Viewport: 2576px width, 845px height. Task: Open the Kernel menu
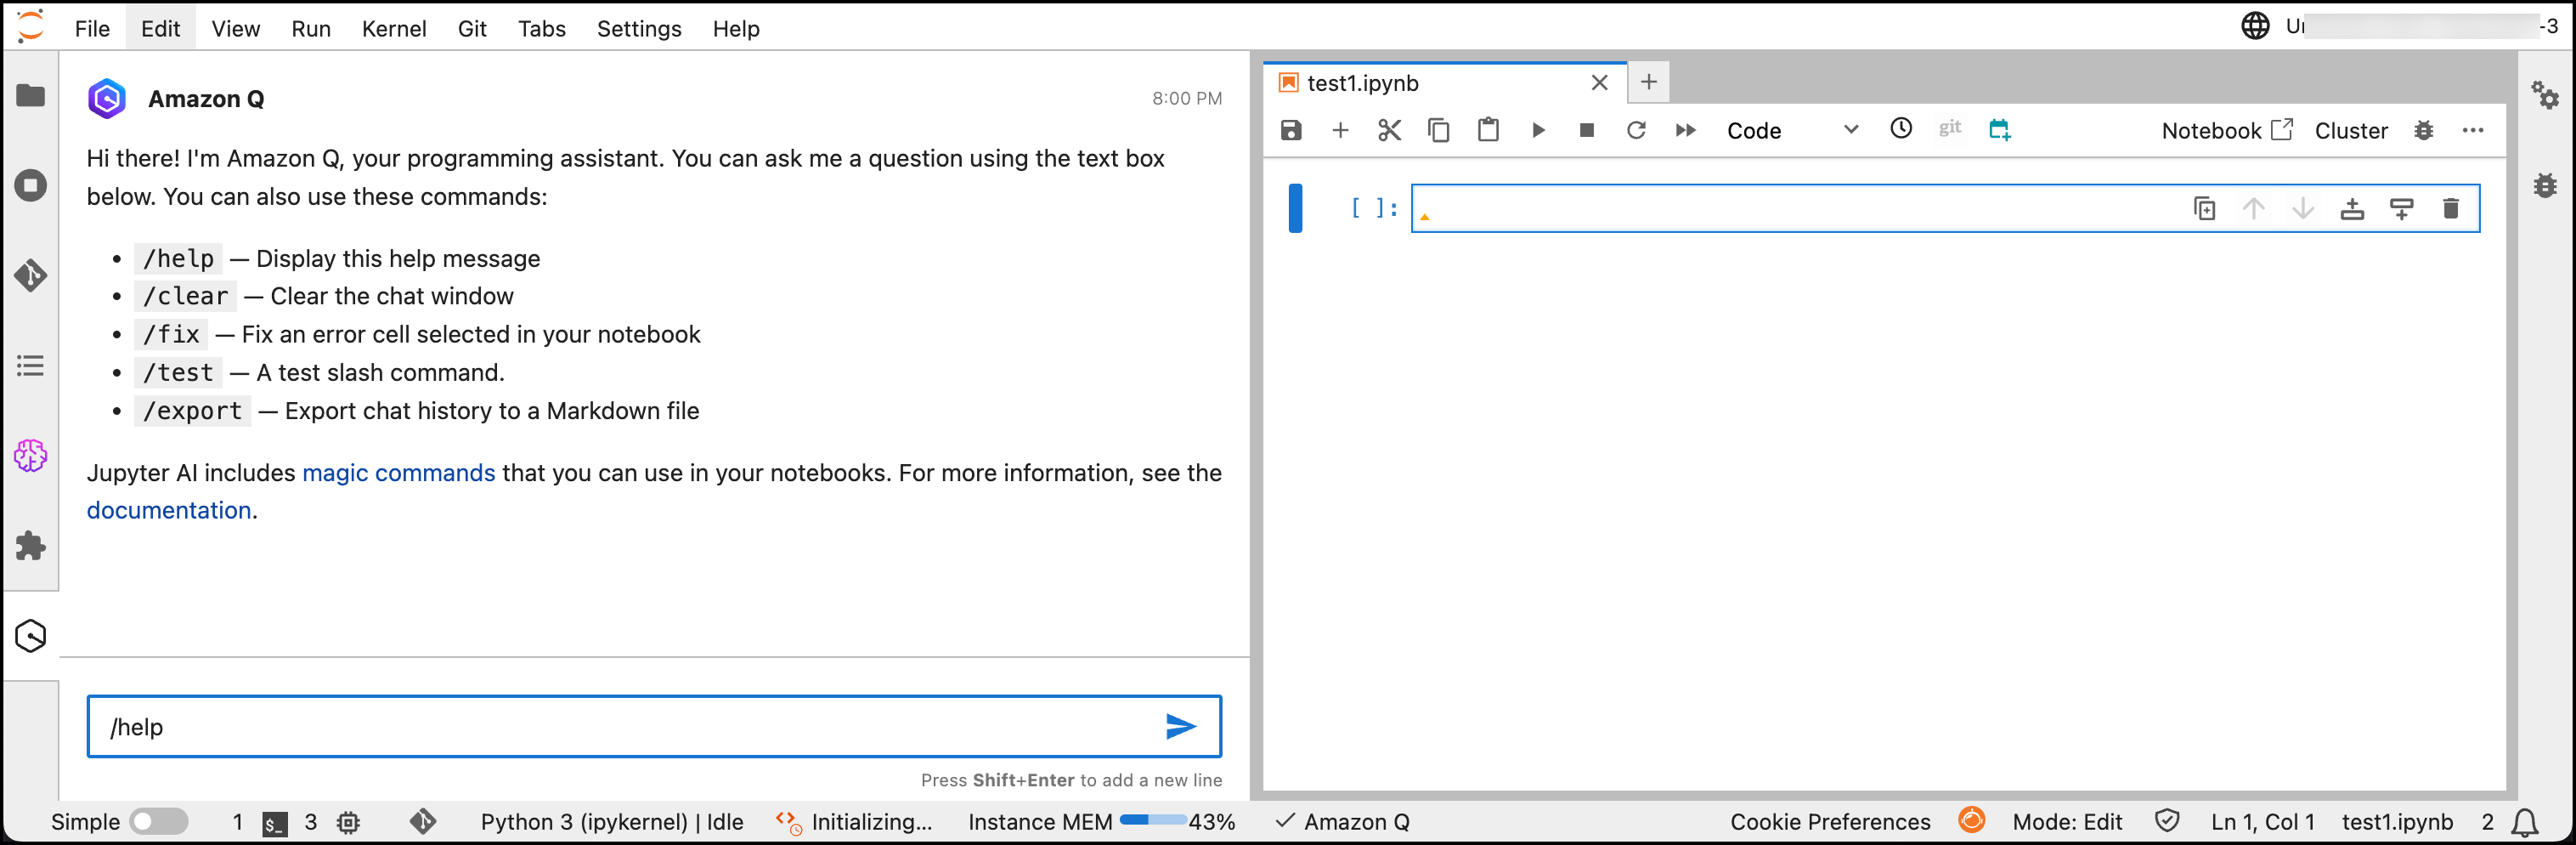393,28
